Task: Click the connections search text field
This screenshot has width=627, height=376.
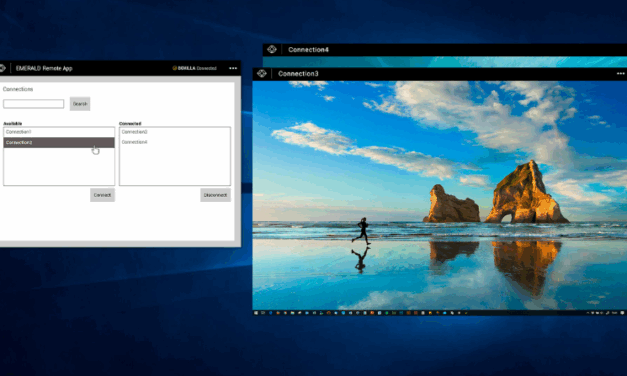Action: pos(34,104)
